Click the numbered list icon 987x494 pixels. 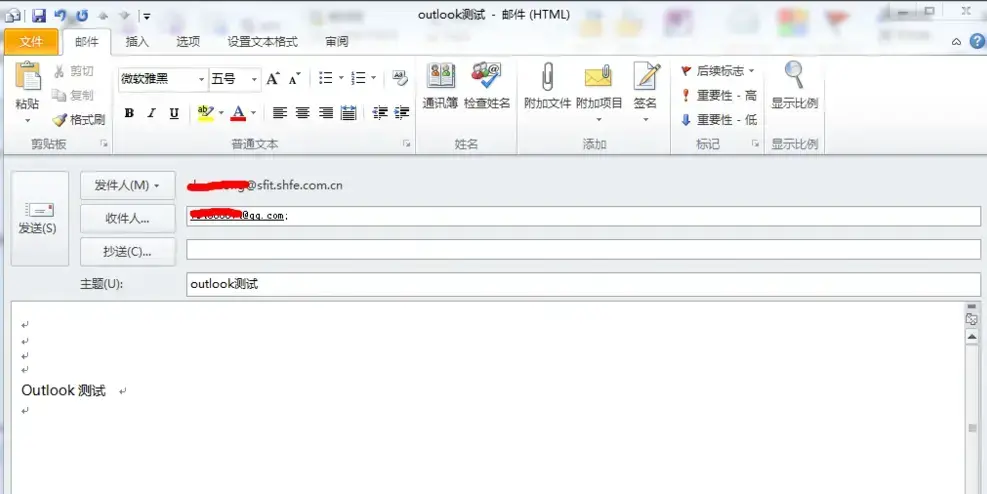click(358, 78)
